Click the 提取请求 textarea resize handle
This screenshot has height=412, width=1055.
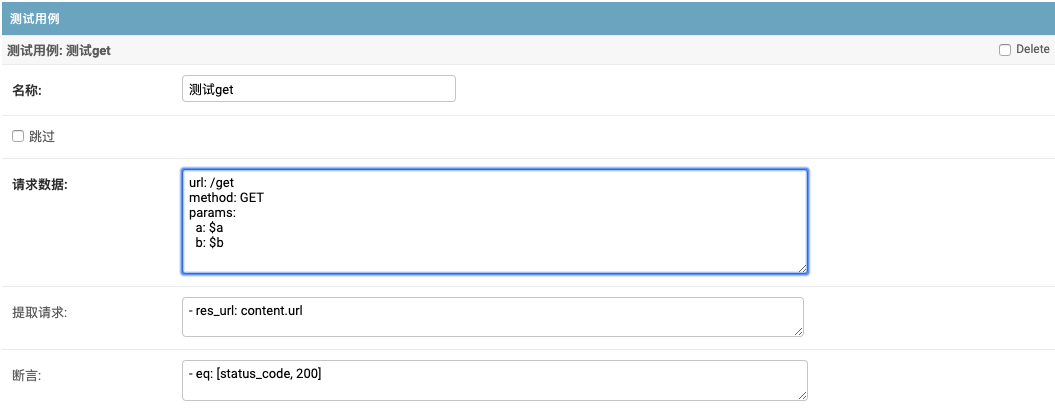(x=798, y=331)
